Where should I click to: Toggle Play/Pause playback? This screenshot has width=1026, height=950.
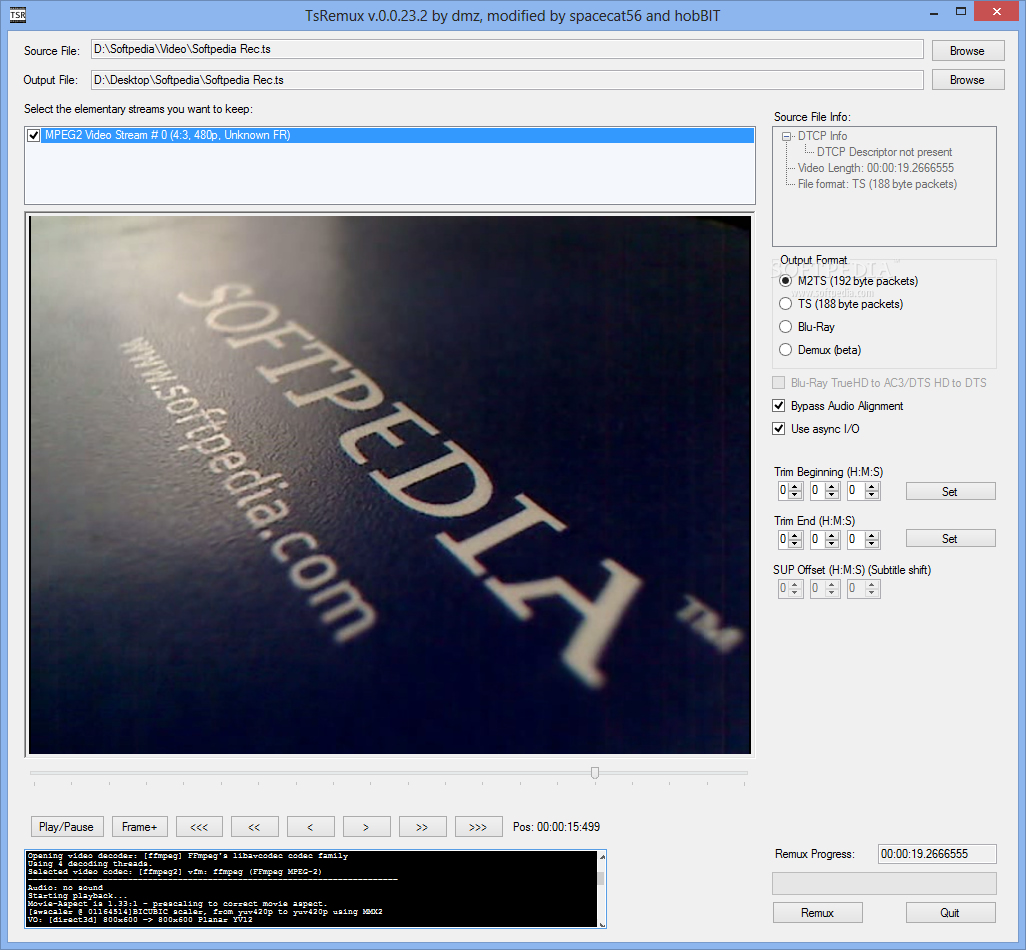coord(66,827)
